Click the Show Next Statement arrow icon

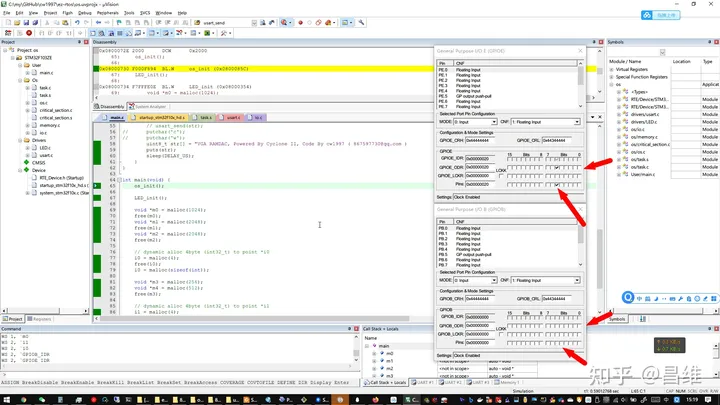[80, 33]
